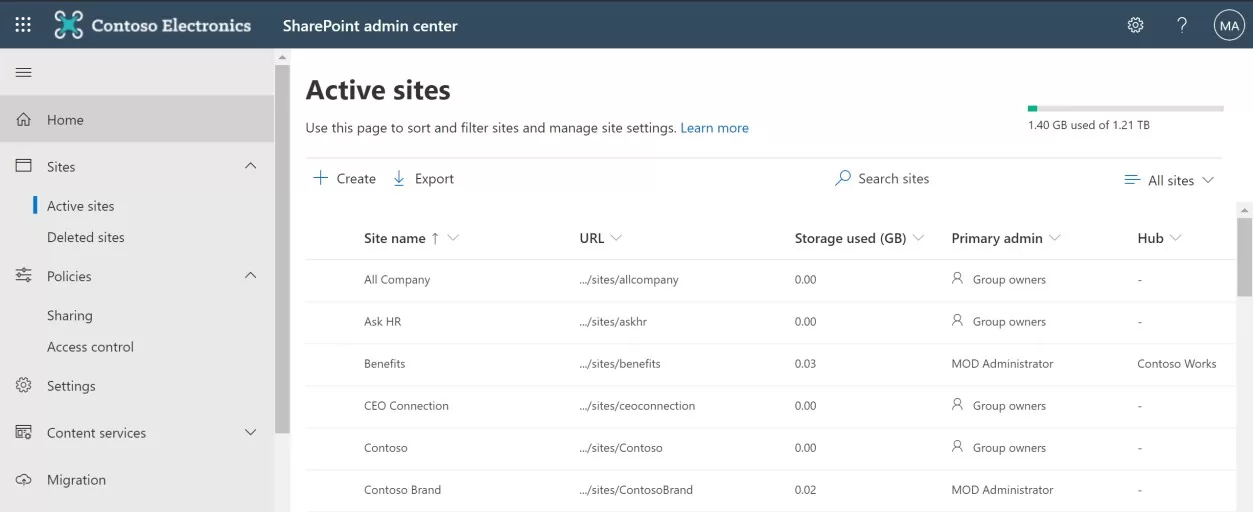
Task: Open Primary admin column dropdown
Action: click(1055, 238)
